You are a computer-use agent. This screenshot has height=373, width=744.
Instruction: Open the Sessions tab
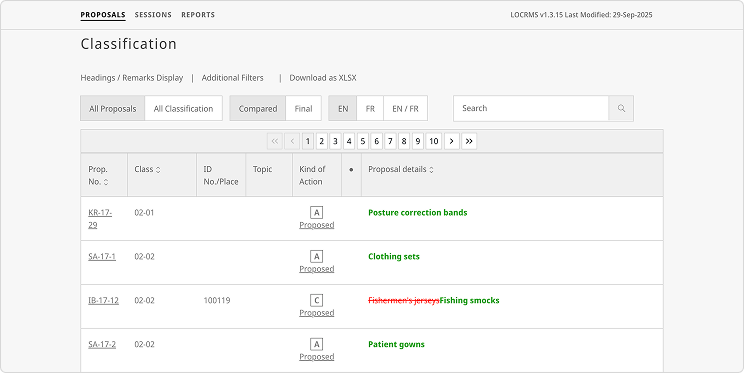click(x=153, y=15)
